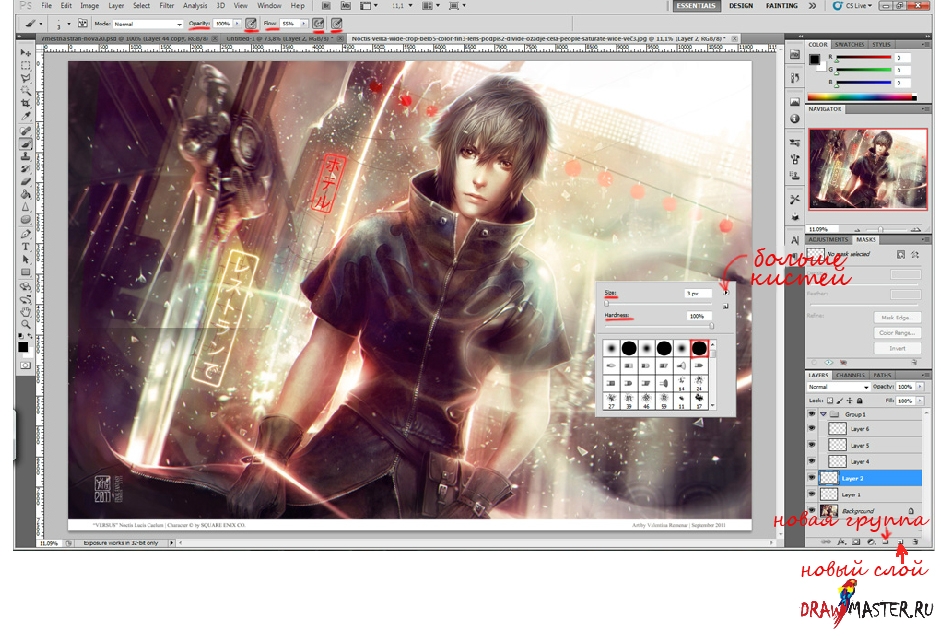The width and height of the screenshot is (941, 636).
Task: Switch to the Swatches tab
Action: [x=849, y=44]
